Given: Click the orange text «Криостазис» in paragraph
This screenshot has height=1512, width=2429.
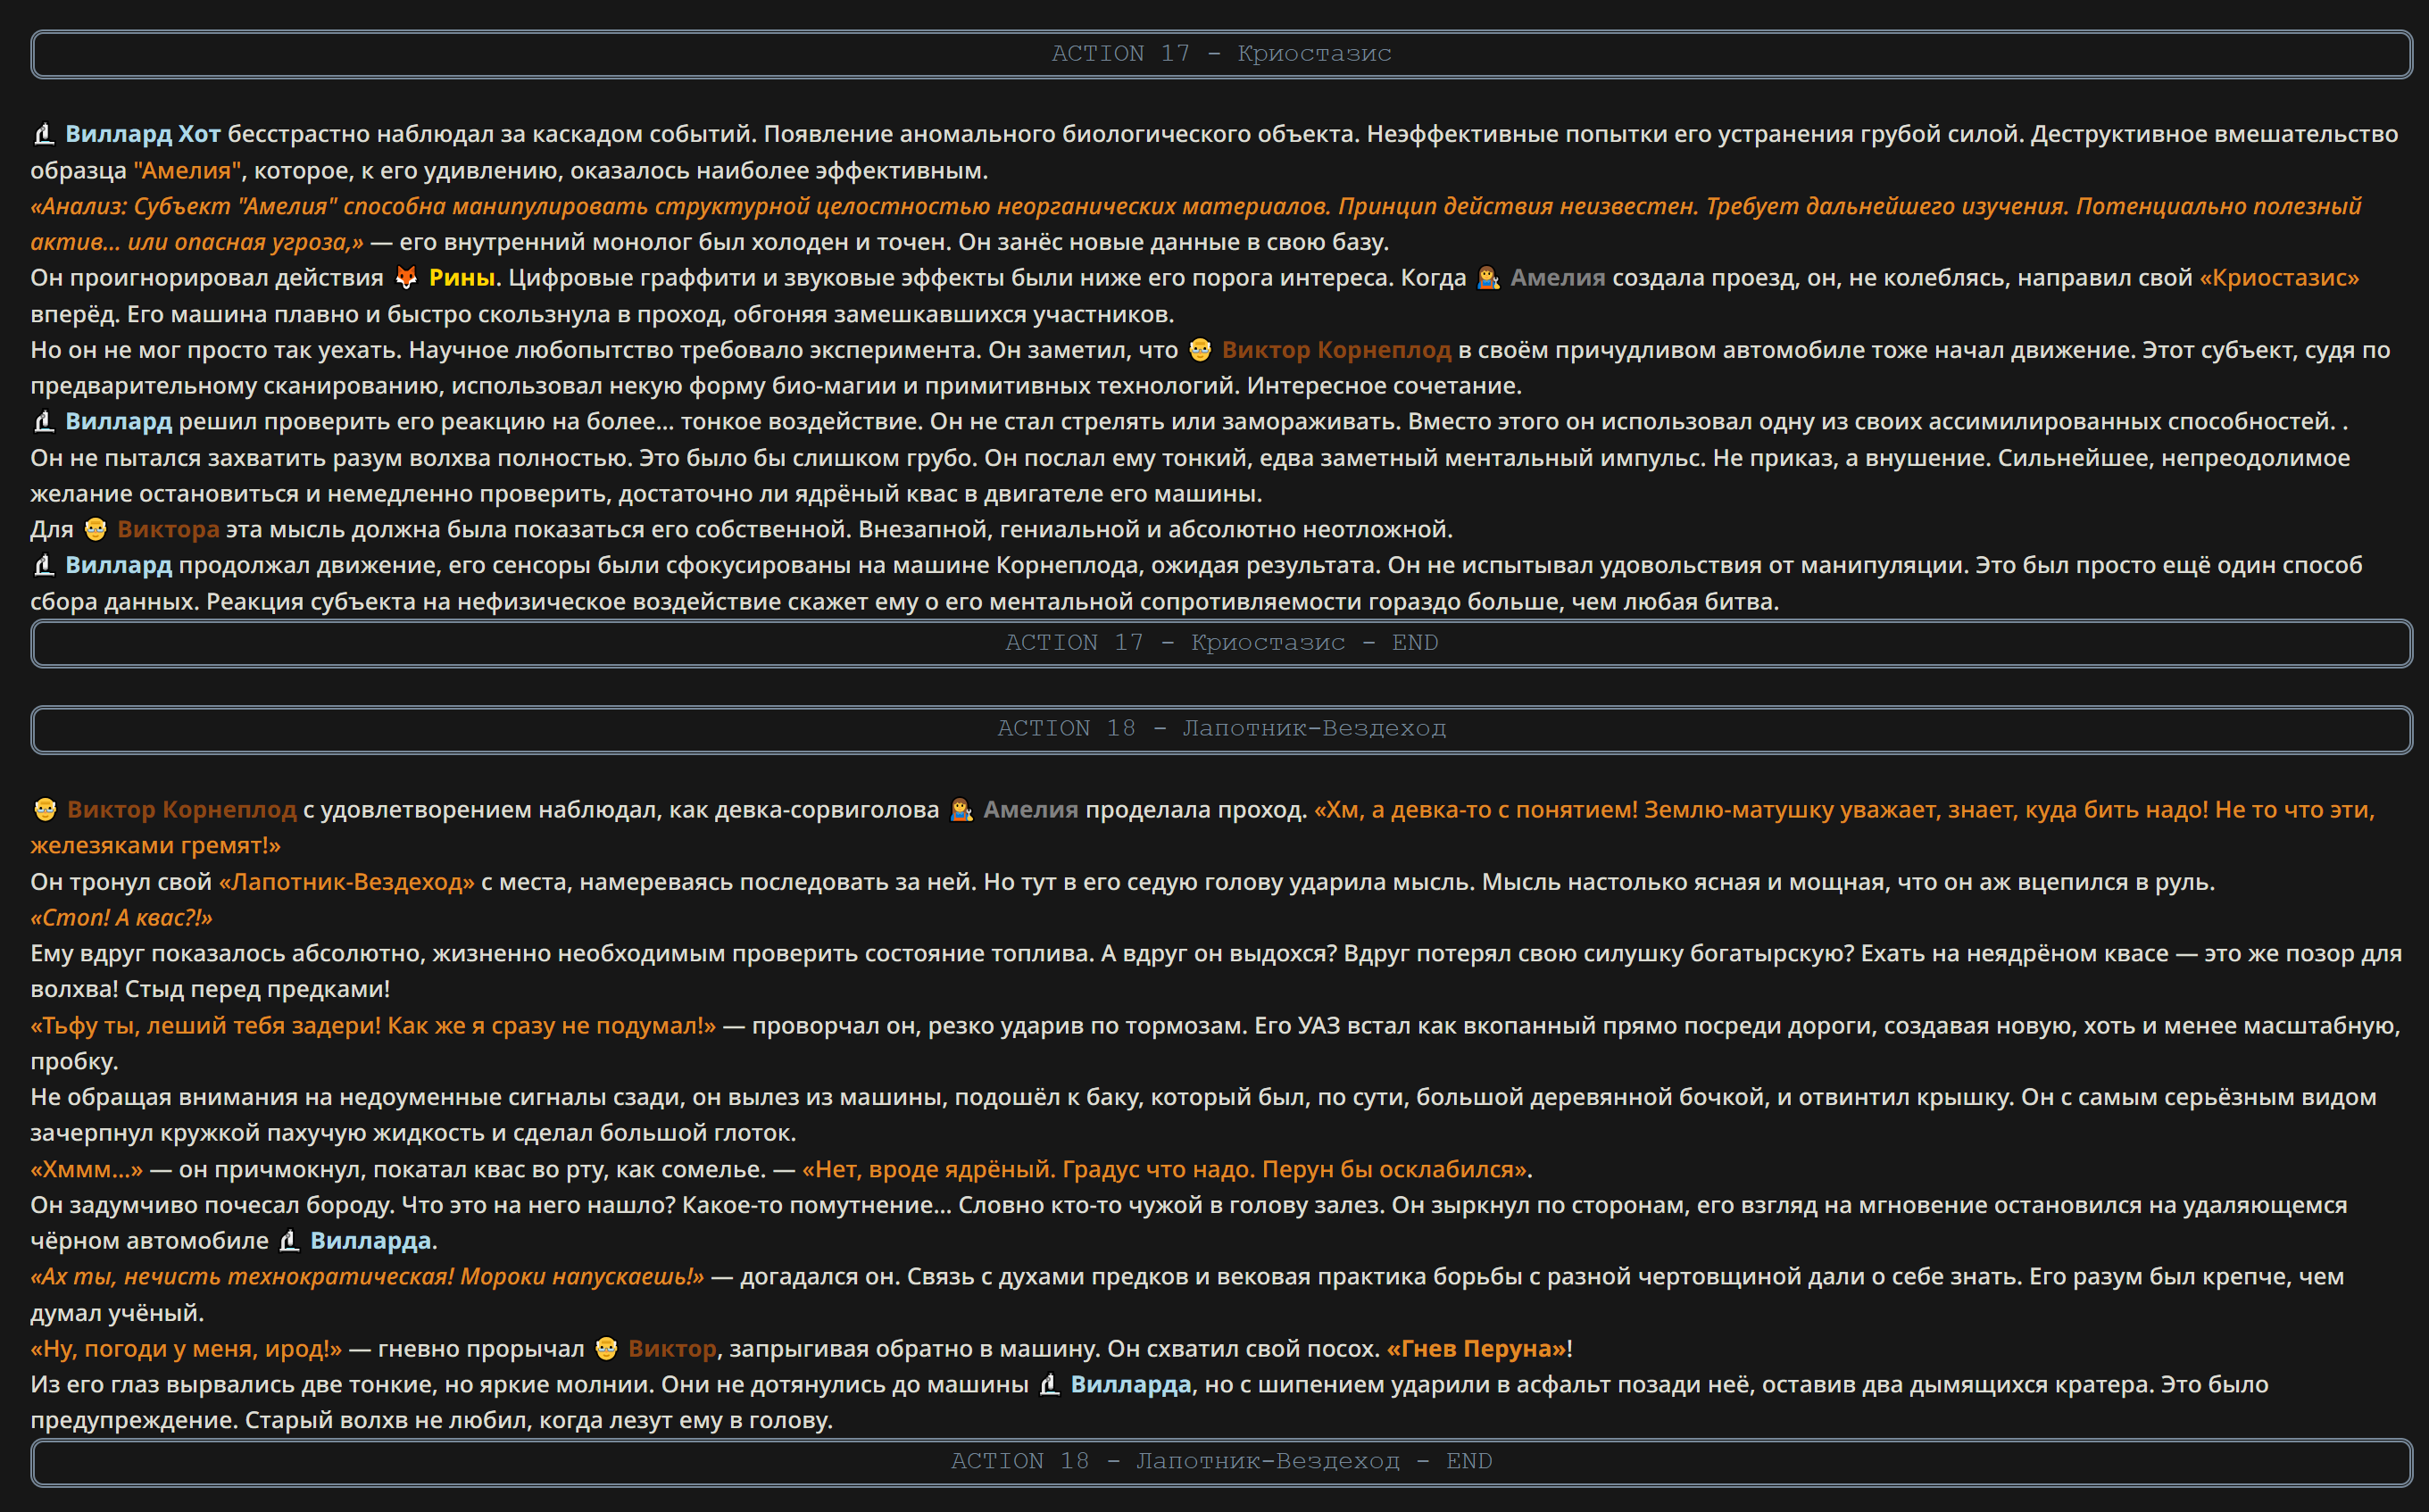Looking at the screenshot, I should (x=2279, y=277).
